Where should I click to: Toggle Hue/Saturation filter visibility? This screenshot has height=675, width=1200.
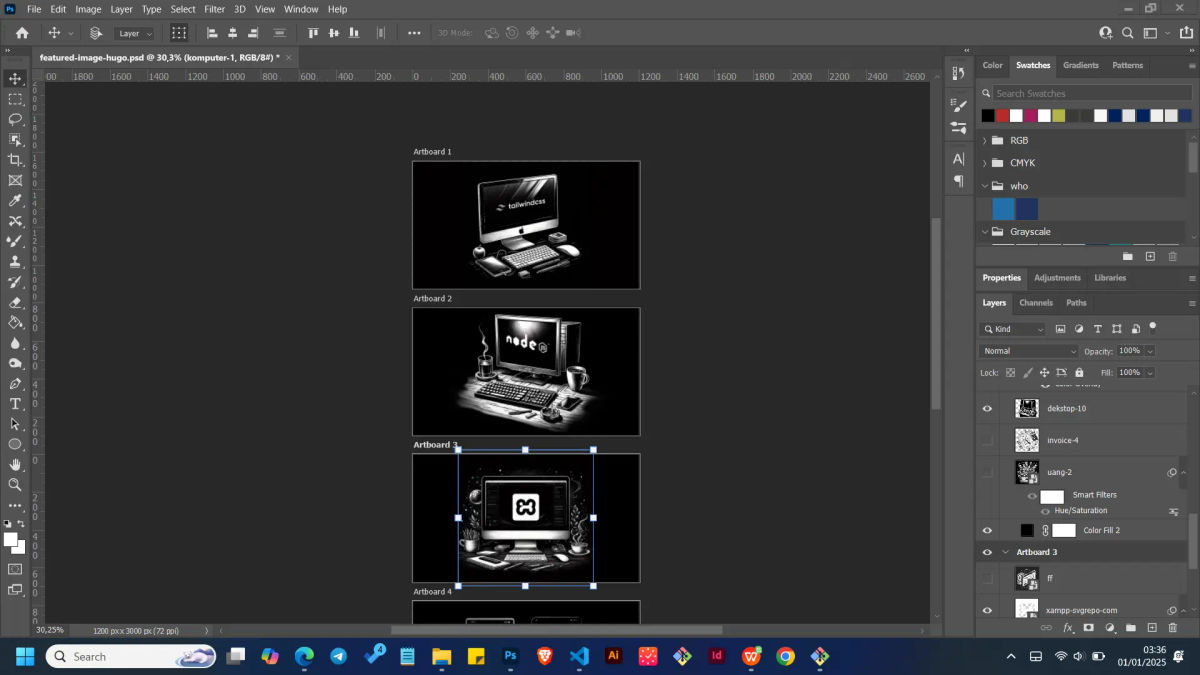pos(1046,511)
